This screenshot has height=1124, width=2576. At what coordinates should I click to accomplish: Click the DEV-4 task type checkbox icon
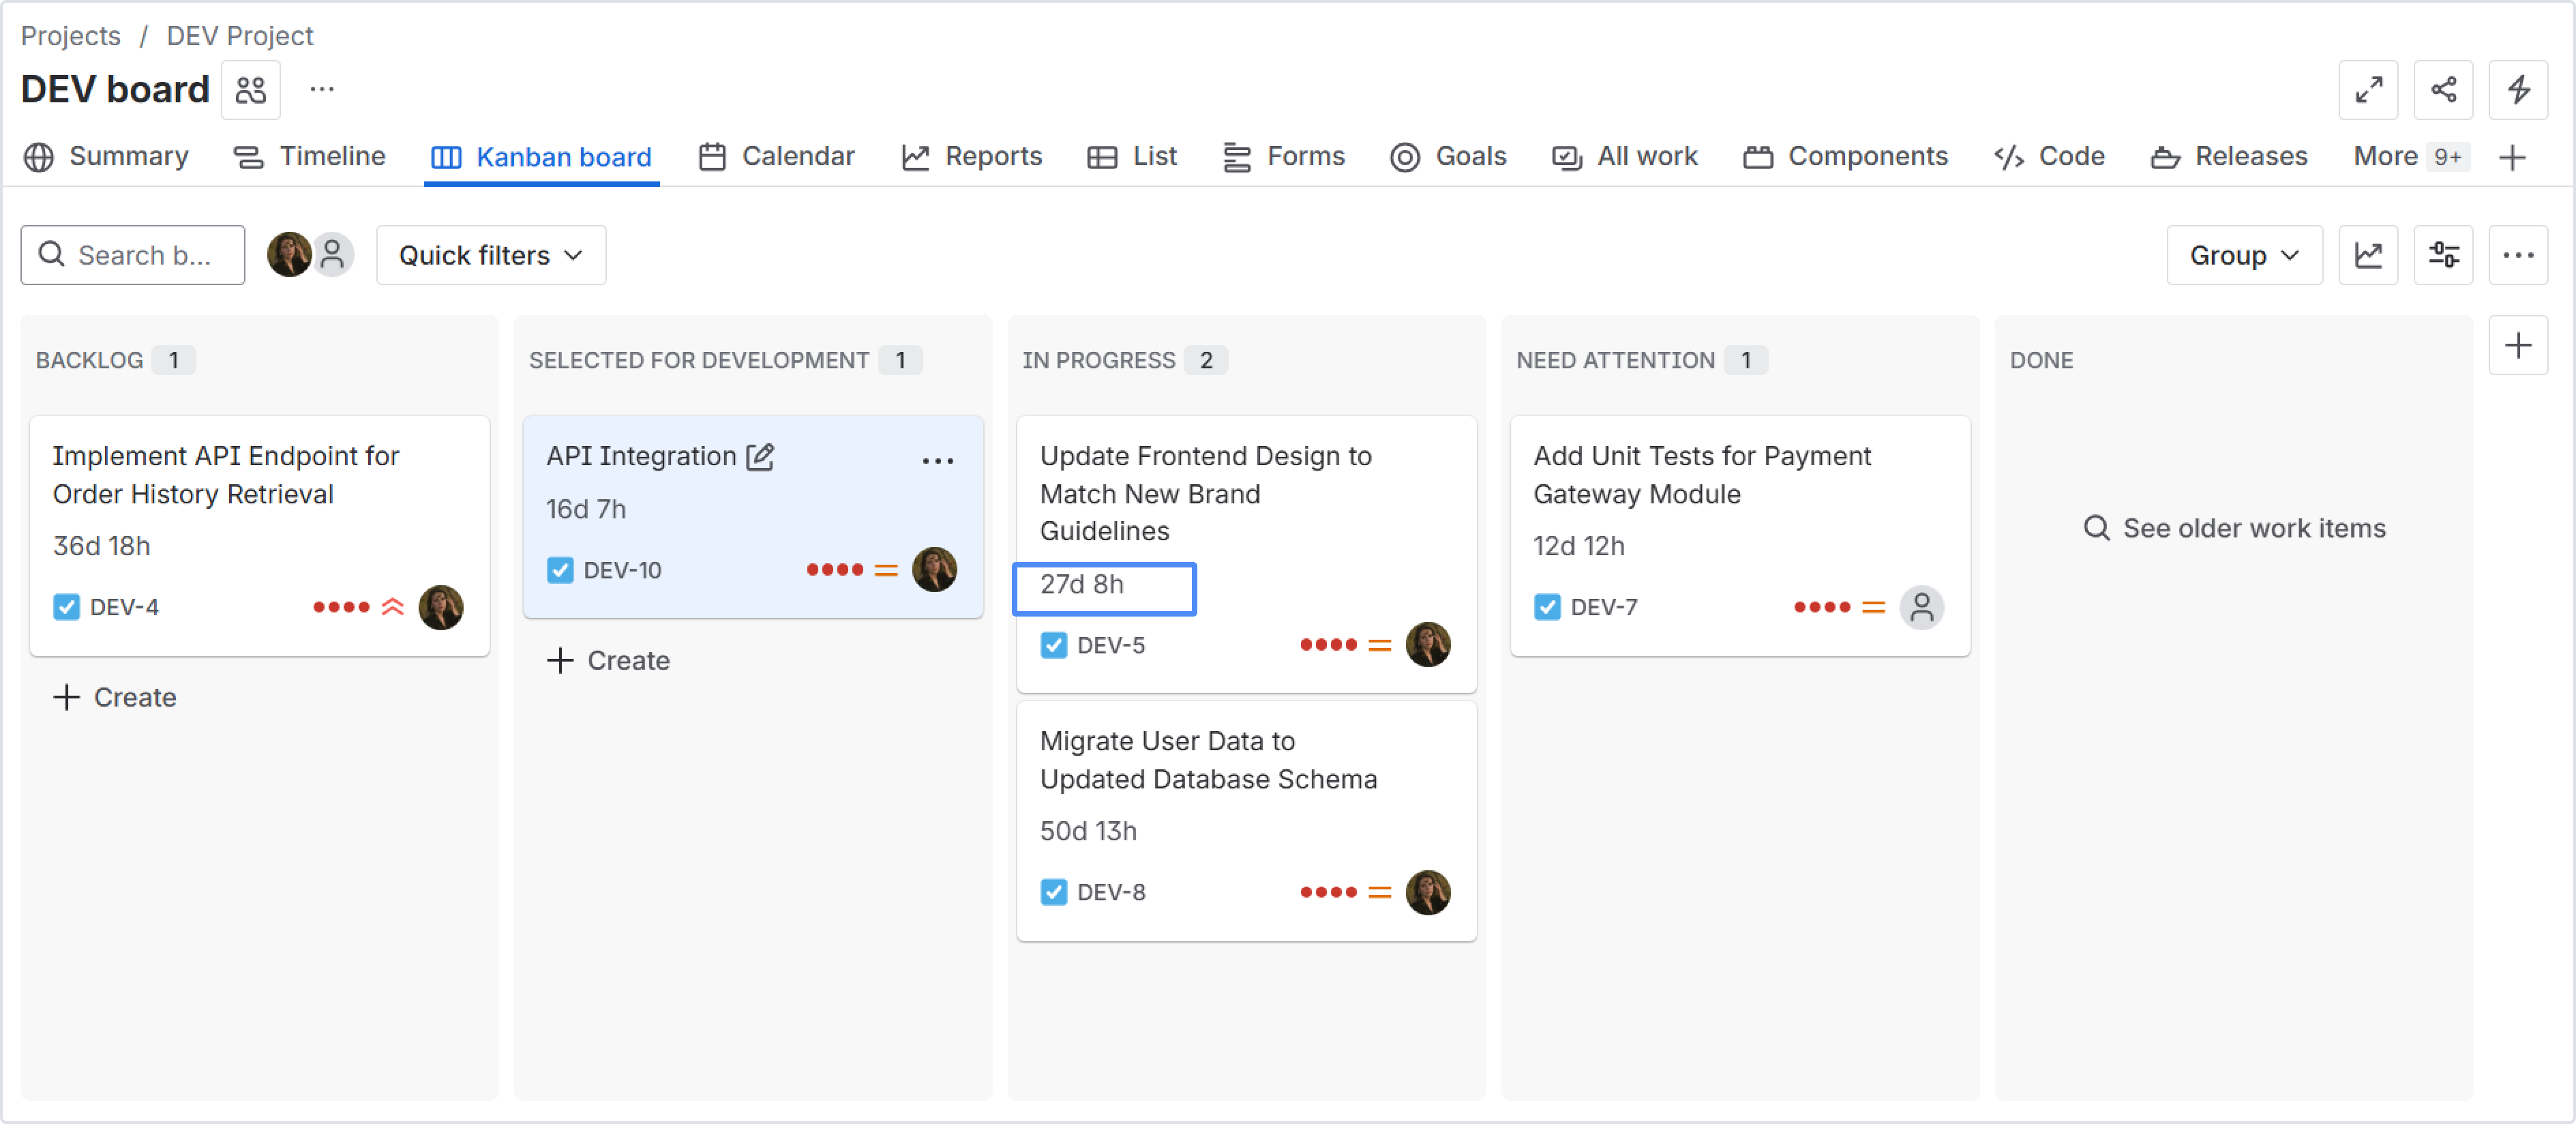pyautogui.click(x=66, y=607)
